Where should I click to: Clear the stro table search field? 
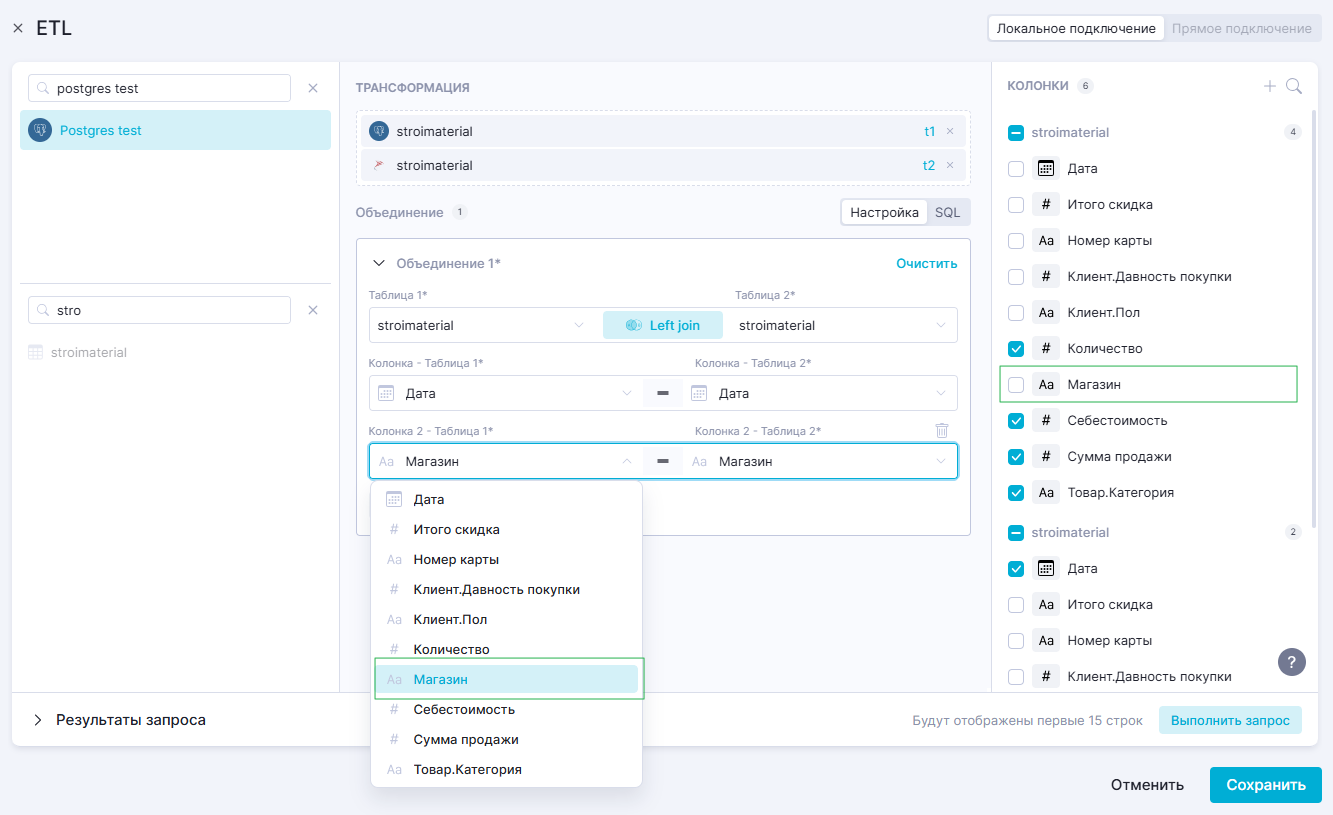point(313,310)
